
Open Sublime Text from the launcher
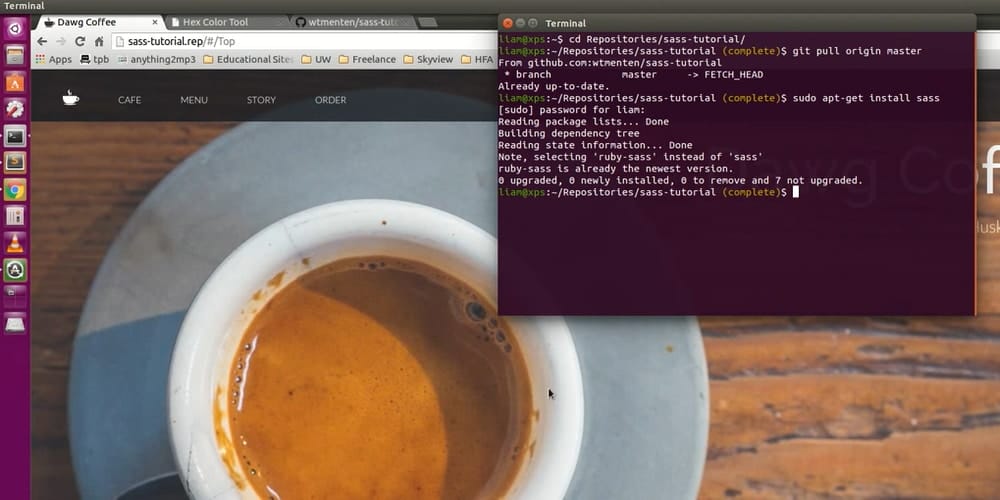pyautogui.click(x=15, y=163)
